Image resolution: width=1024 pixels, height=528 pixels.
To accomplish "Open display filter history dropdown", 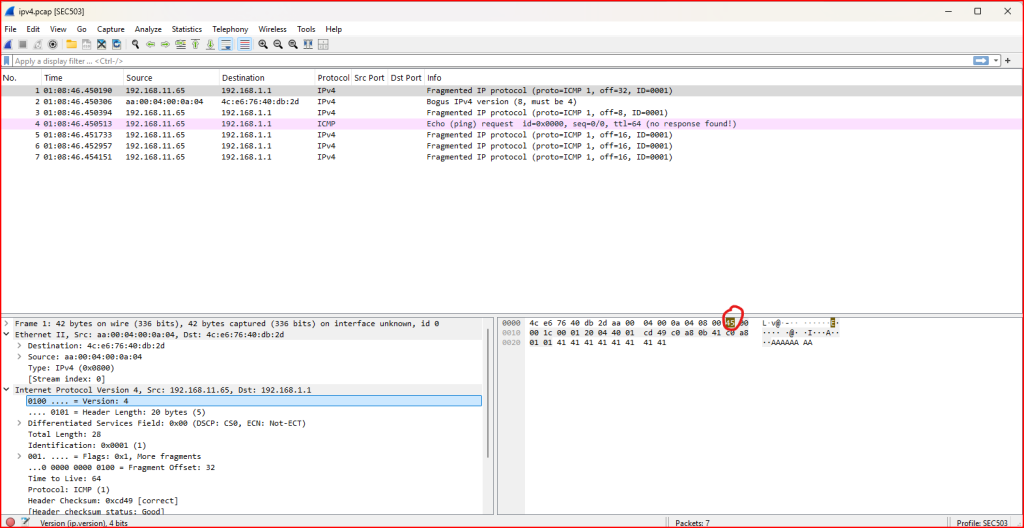I will (996, 61).
